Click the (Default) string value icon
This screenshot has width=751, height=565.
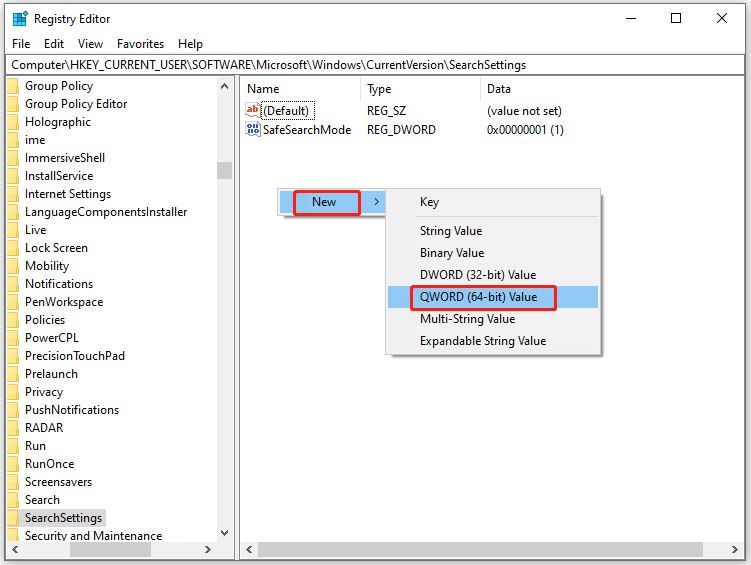[x=252, y=110]
